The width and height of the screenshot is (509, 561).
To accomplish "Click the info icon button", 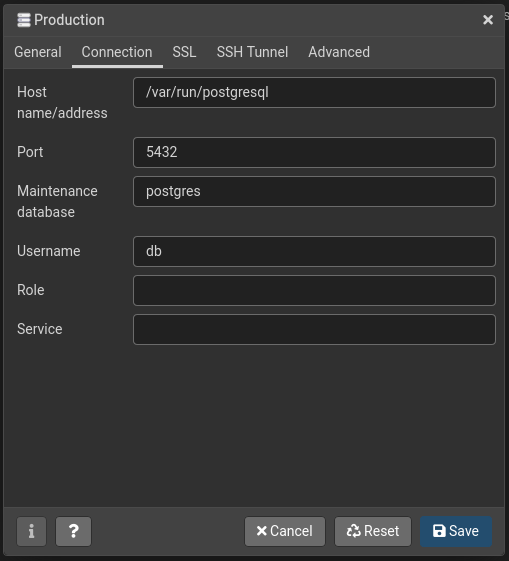I will 31,531.
